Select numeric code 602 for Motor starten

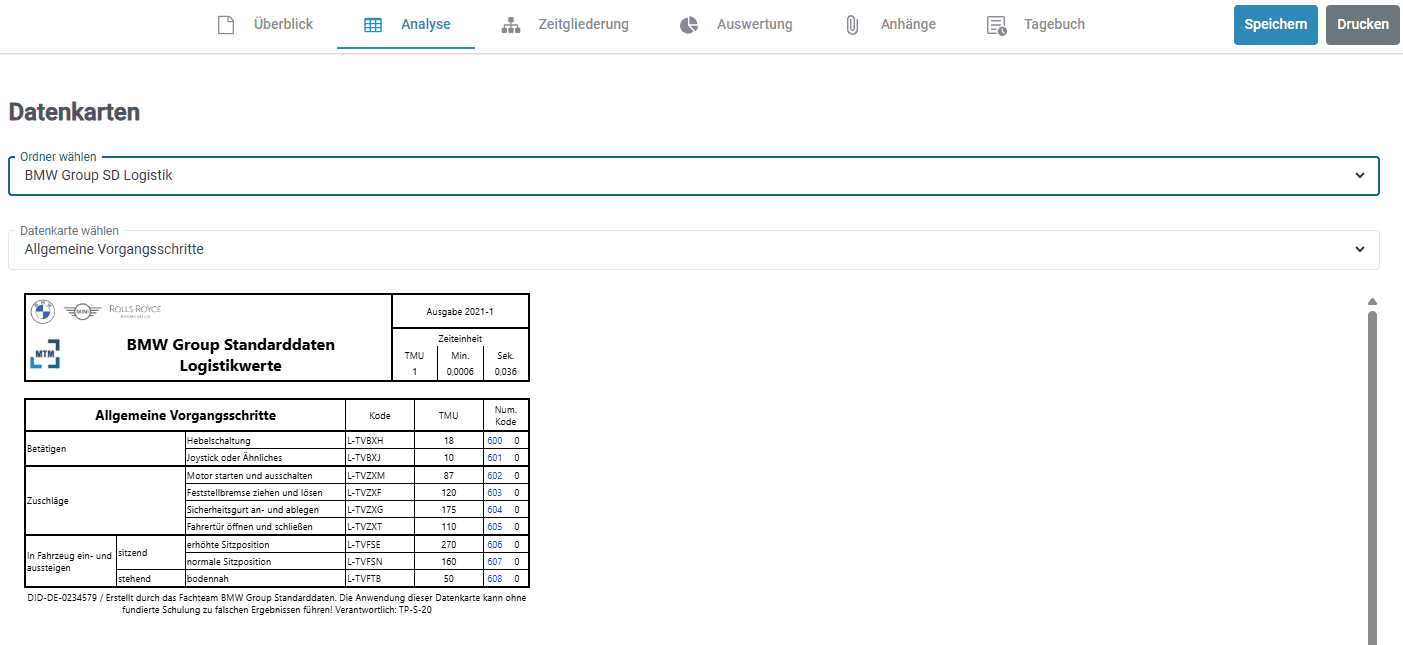494,476
